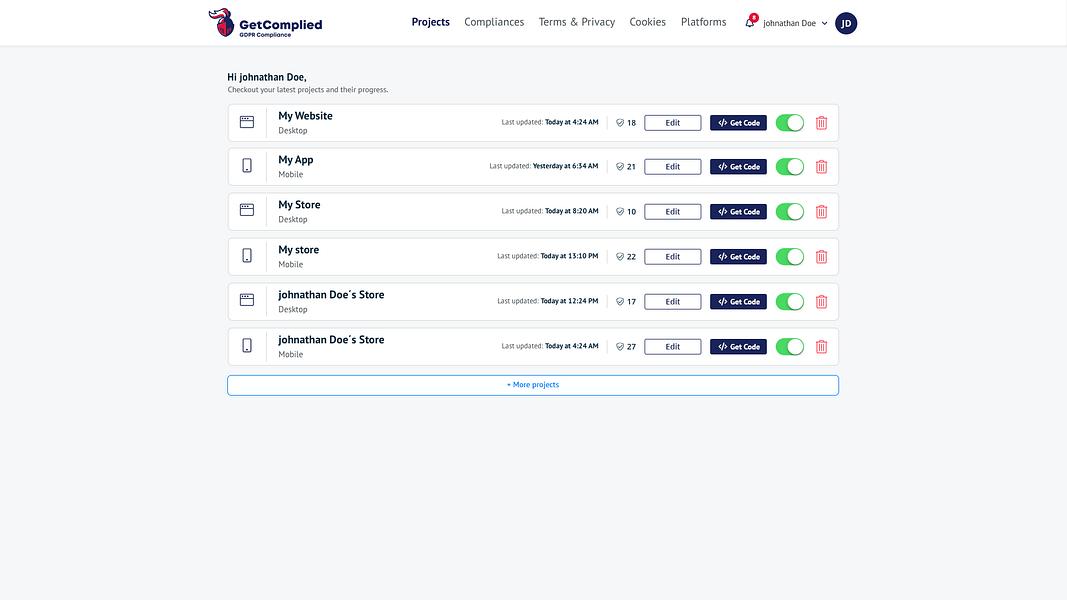Screen dimensions: 1067x600
Task: Open the notifications bell
Action: click(x=750, y=22)
